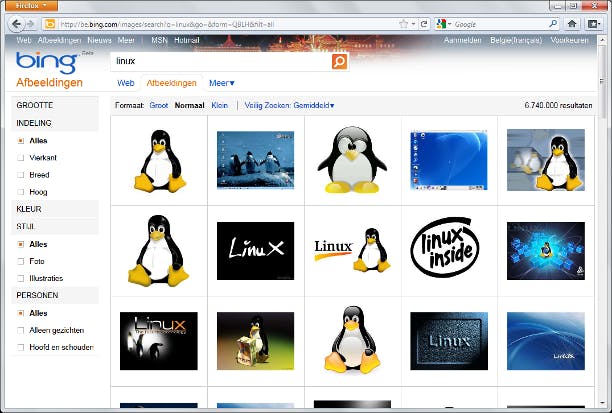Open the Voorkeuren preferences link

(x=569, y=40)
